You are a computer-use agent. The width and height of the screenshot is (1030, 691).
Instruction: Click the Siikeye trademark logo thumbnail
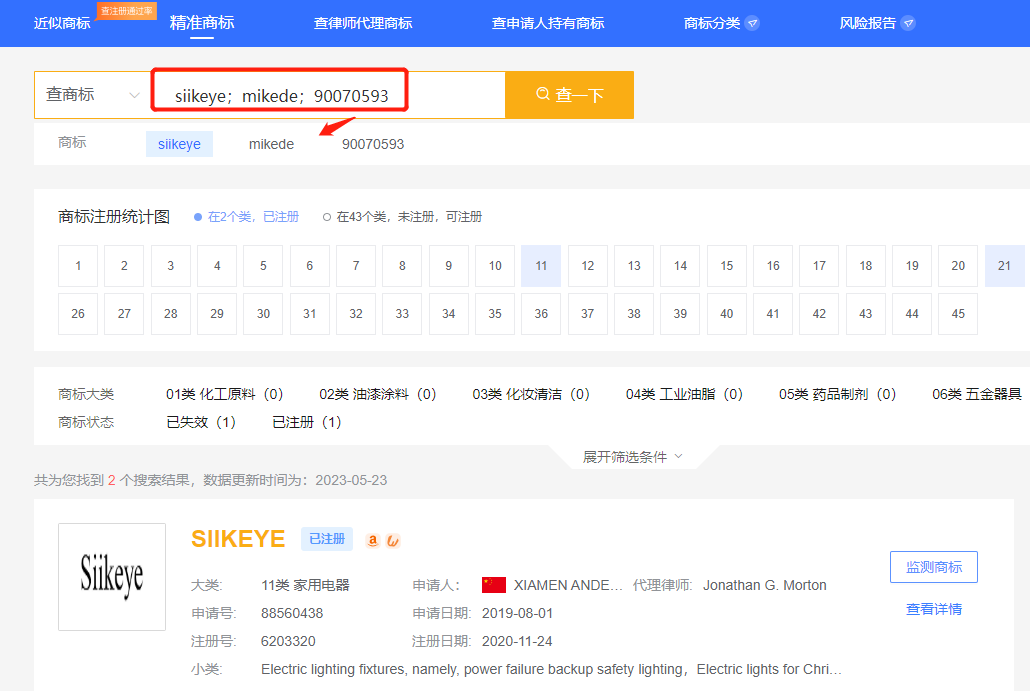(x=111, y=577)
